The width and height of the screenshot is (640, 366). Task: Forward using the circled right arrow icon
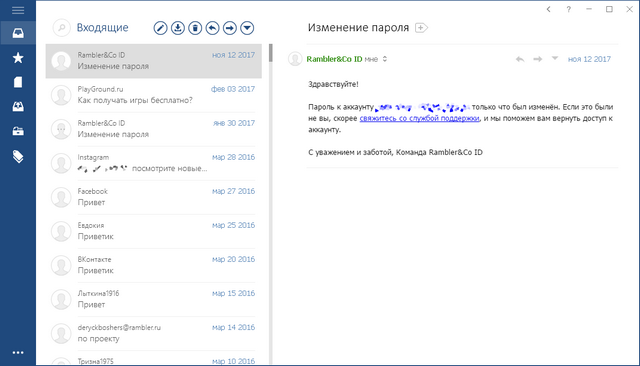pos(230,28)
